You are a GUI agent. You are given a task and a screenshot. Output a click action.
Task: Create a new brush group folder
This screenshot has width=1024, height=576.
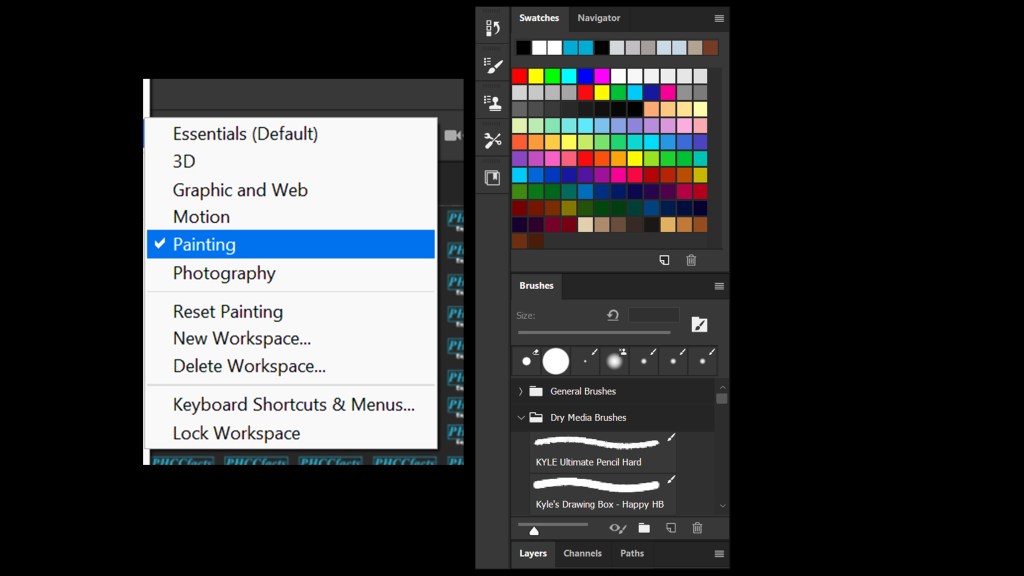click(x=644, y=528)
